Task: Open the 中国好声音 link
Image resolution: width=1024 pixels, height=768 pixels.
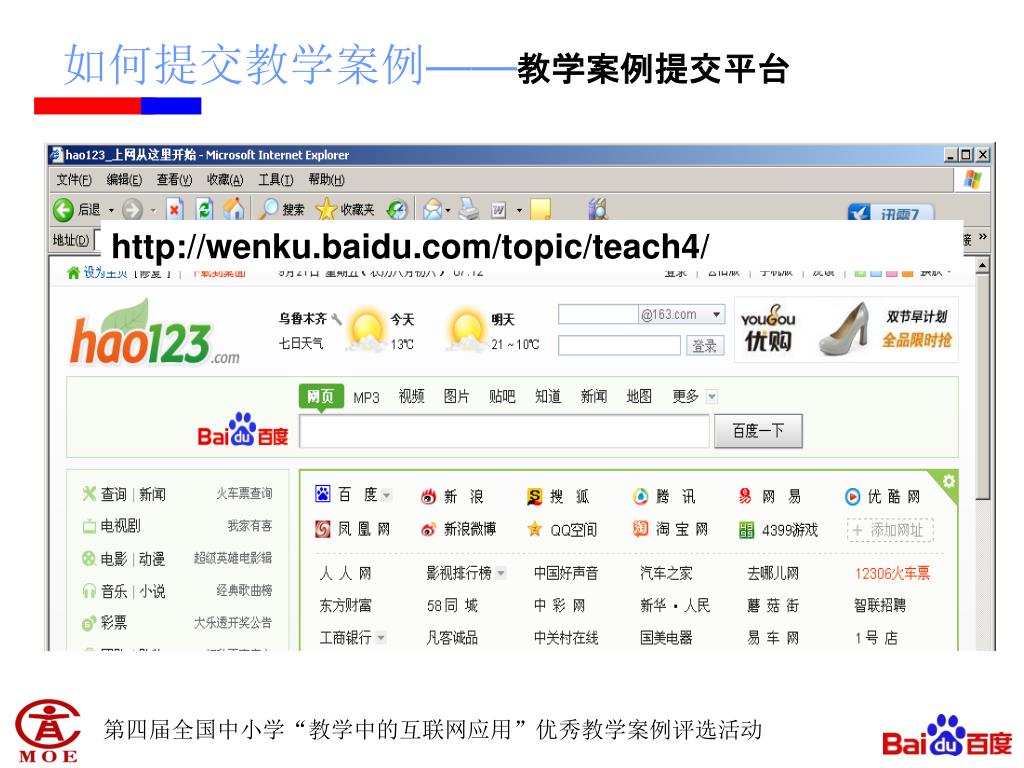Action: (x=566, y=573)
